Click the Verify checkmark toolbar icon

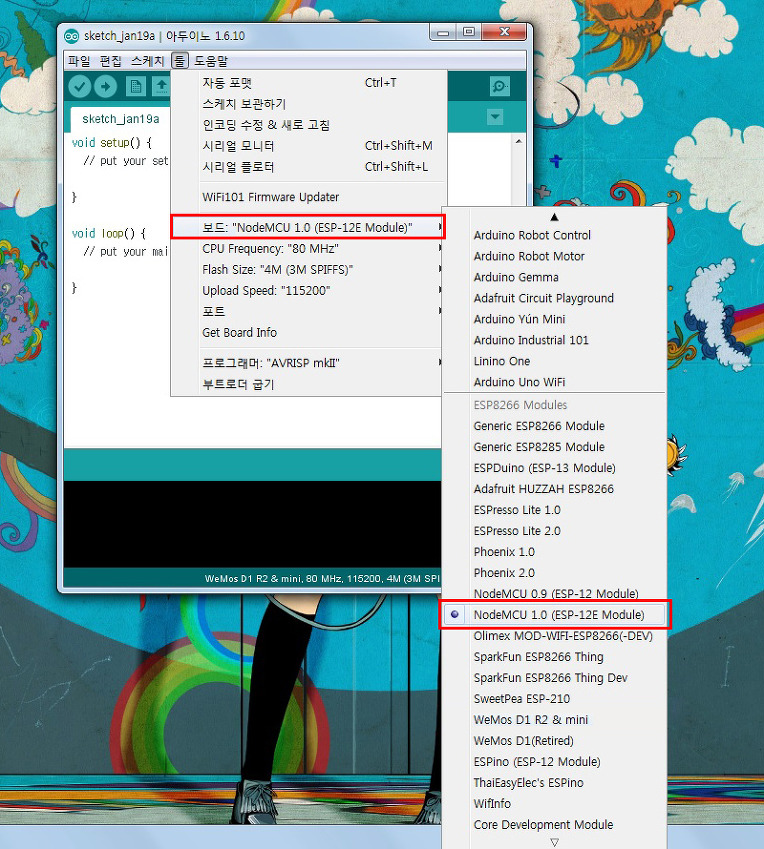tap(80, 86)
